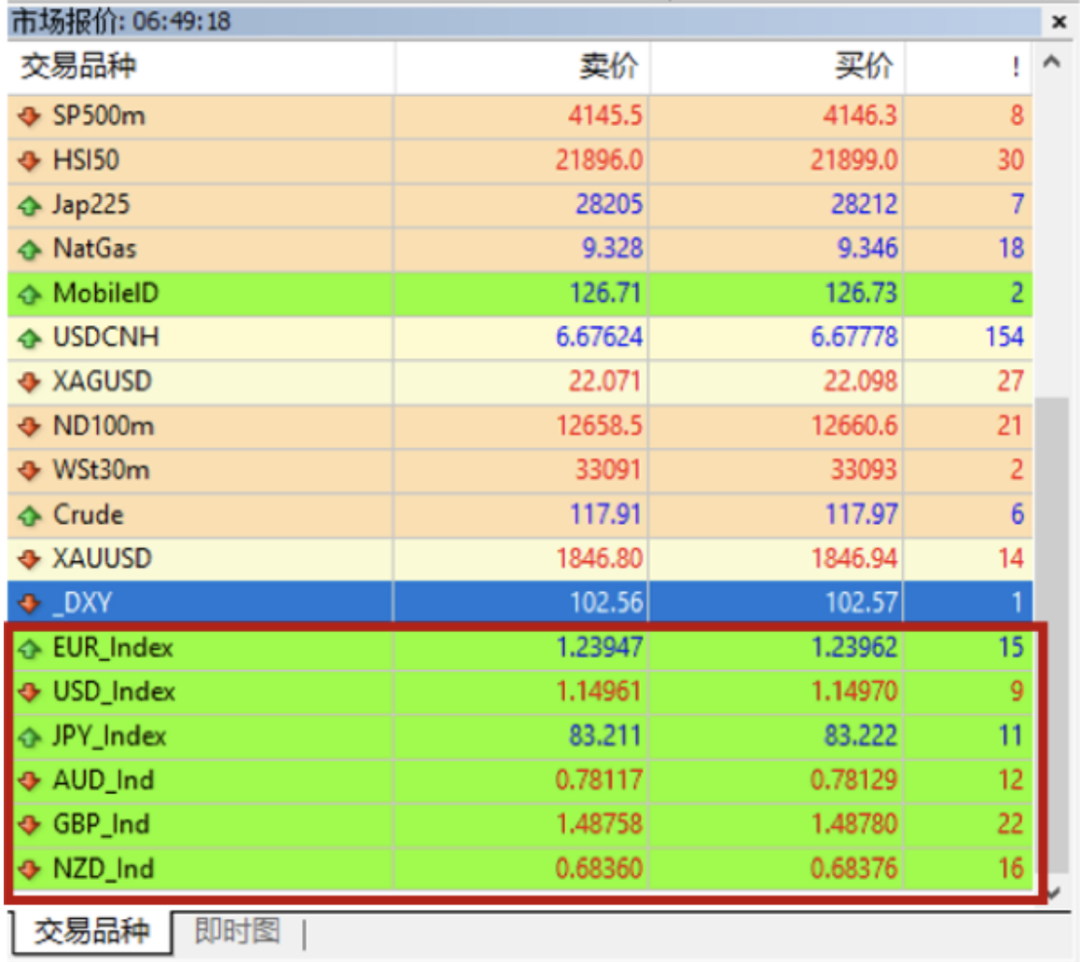
Task: Click the down arrow icon beside WSt30m
Action: coord(30,471)
